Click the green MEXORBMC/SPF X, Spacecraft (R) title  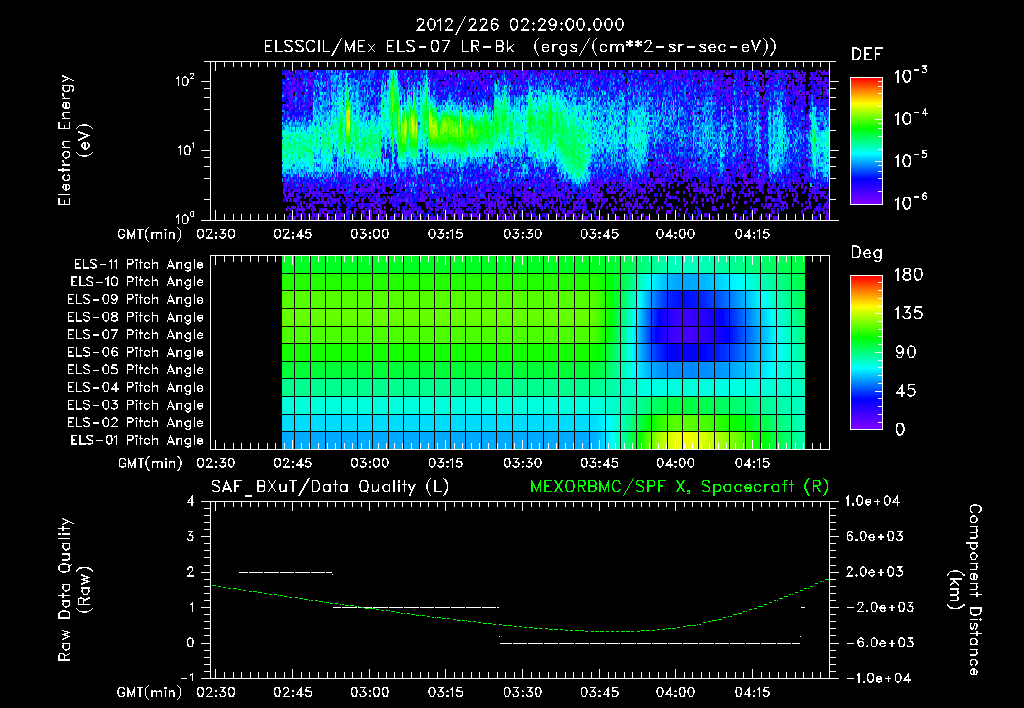[x=679, y=487]
